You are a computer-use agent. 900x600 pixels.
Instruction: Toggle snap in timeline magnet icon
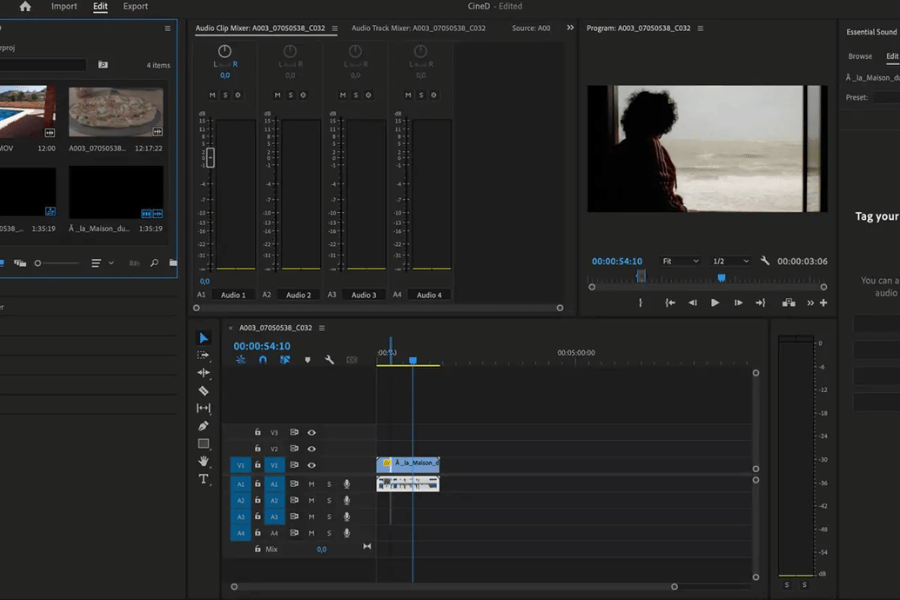(263, 360)
